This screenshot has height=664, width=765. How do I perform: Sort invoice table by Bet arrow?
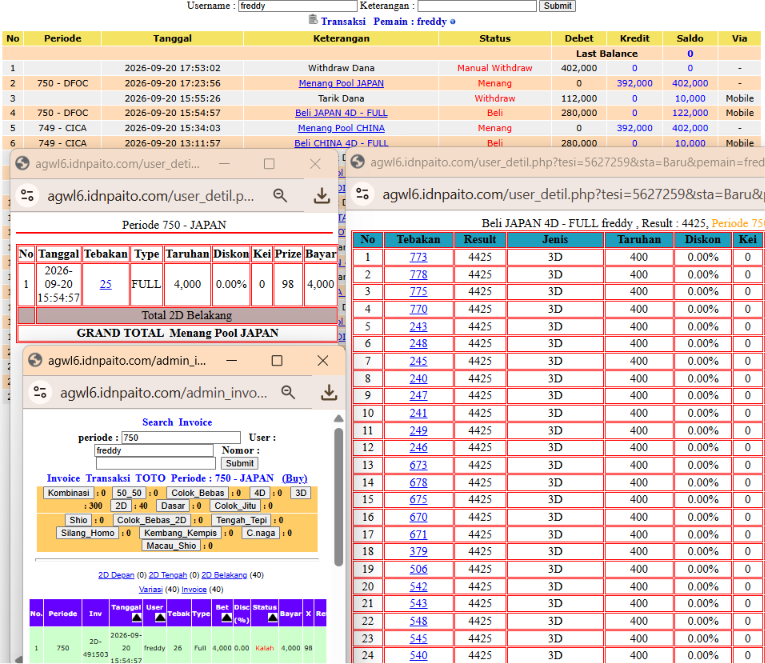[226, 618]
